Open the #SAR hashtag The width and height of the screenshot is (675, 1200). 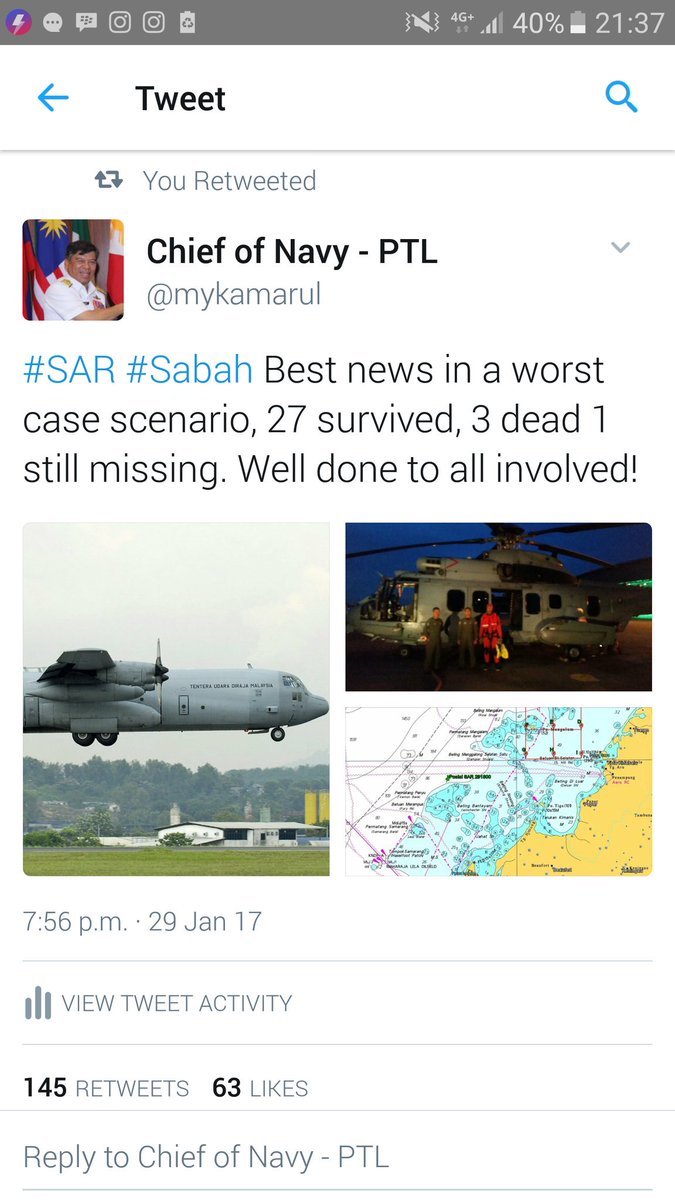tap(69, 369)
